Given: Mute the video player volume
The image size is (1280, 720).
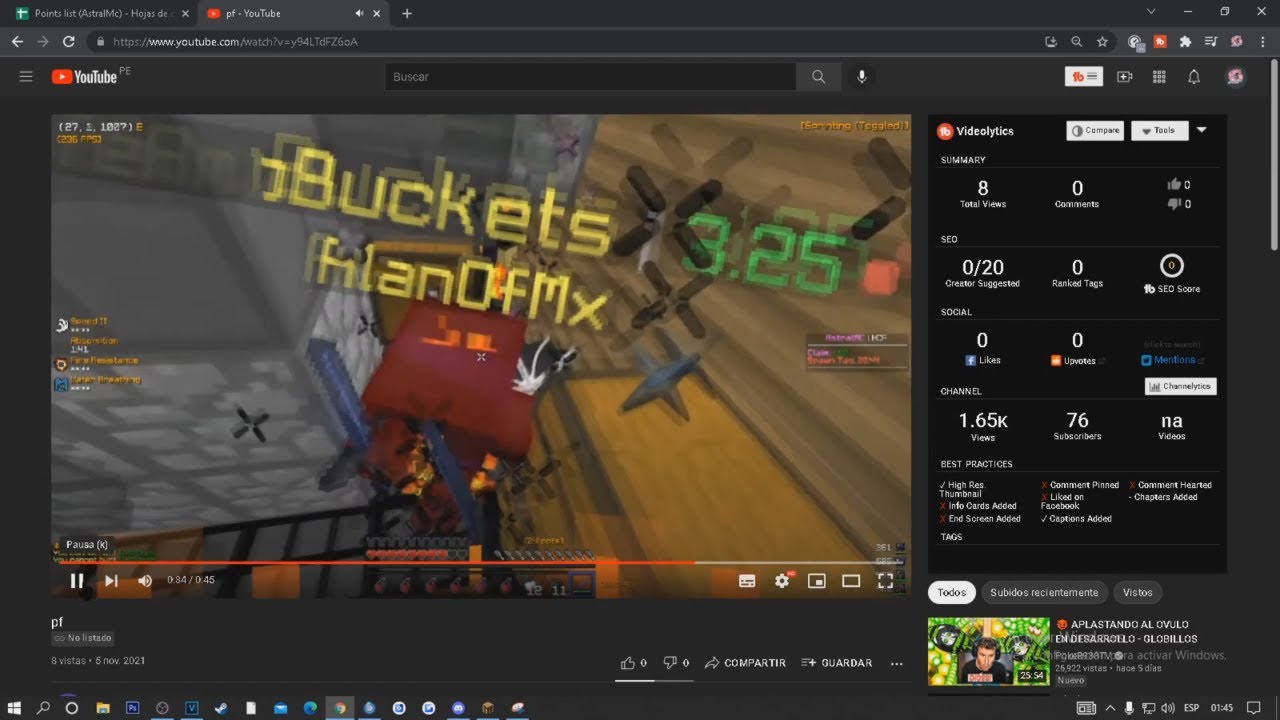Looking at the screenshot, I should click(145, 580).
